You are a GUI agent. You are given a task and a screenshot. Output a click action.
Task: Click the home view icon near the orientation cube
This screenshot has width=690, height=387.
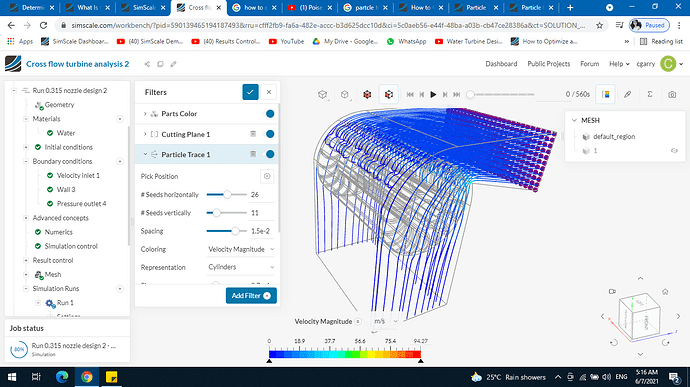665,291
